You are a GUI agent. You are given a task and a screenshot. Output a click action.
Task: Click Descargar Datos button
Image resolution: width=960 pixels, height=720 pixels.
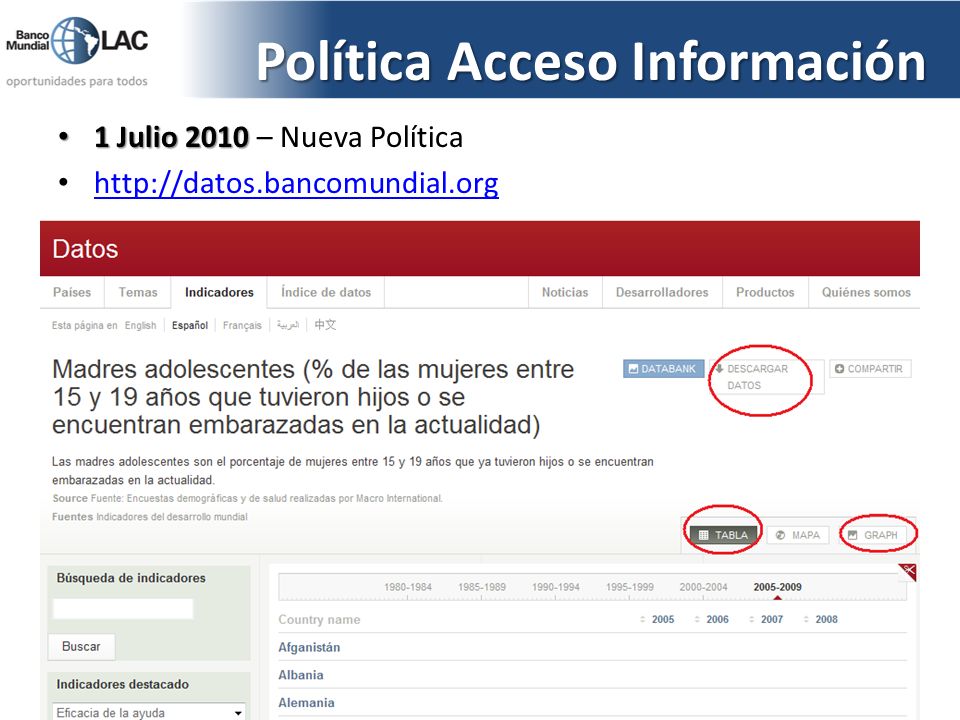pos(765,377)
